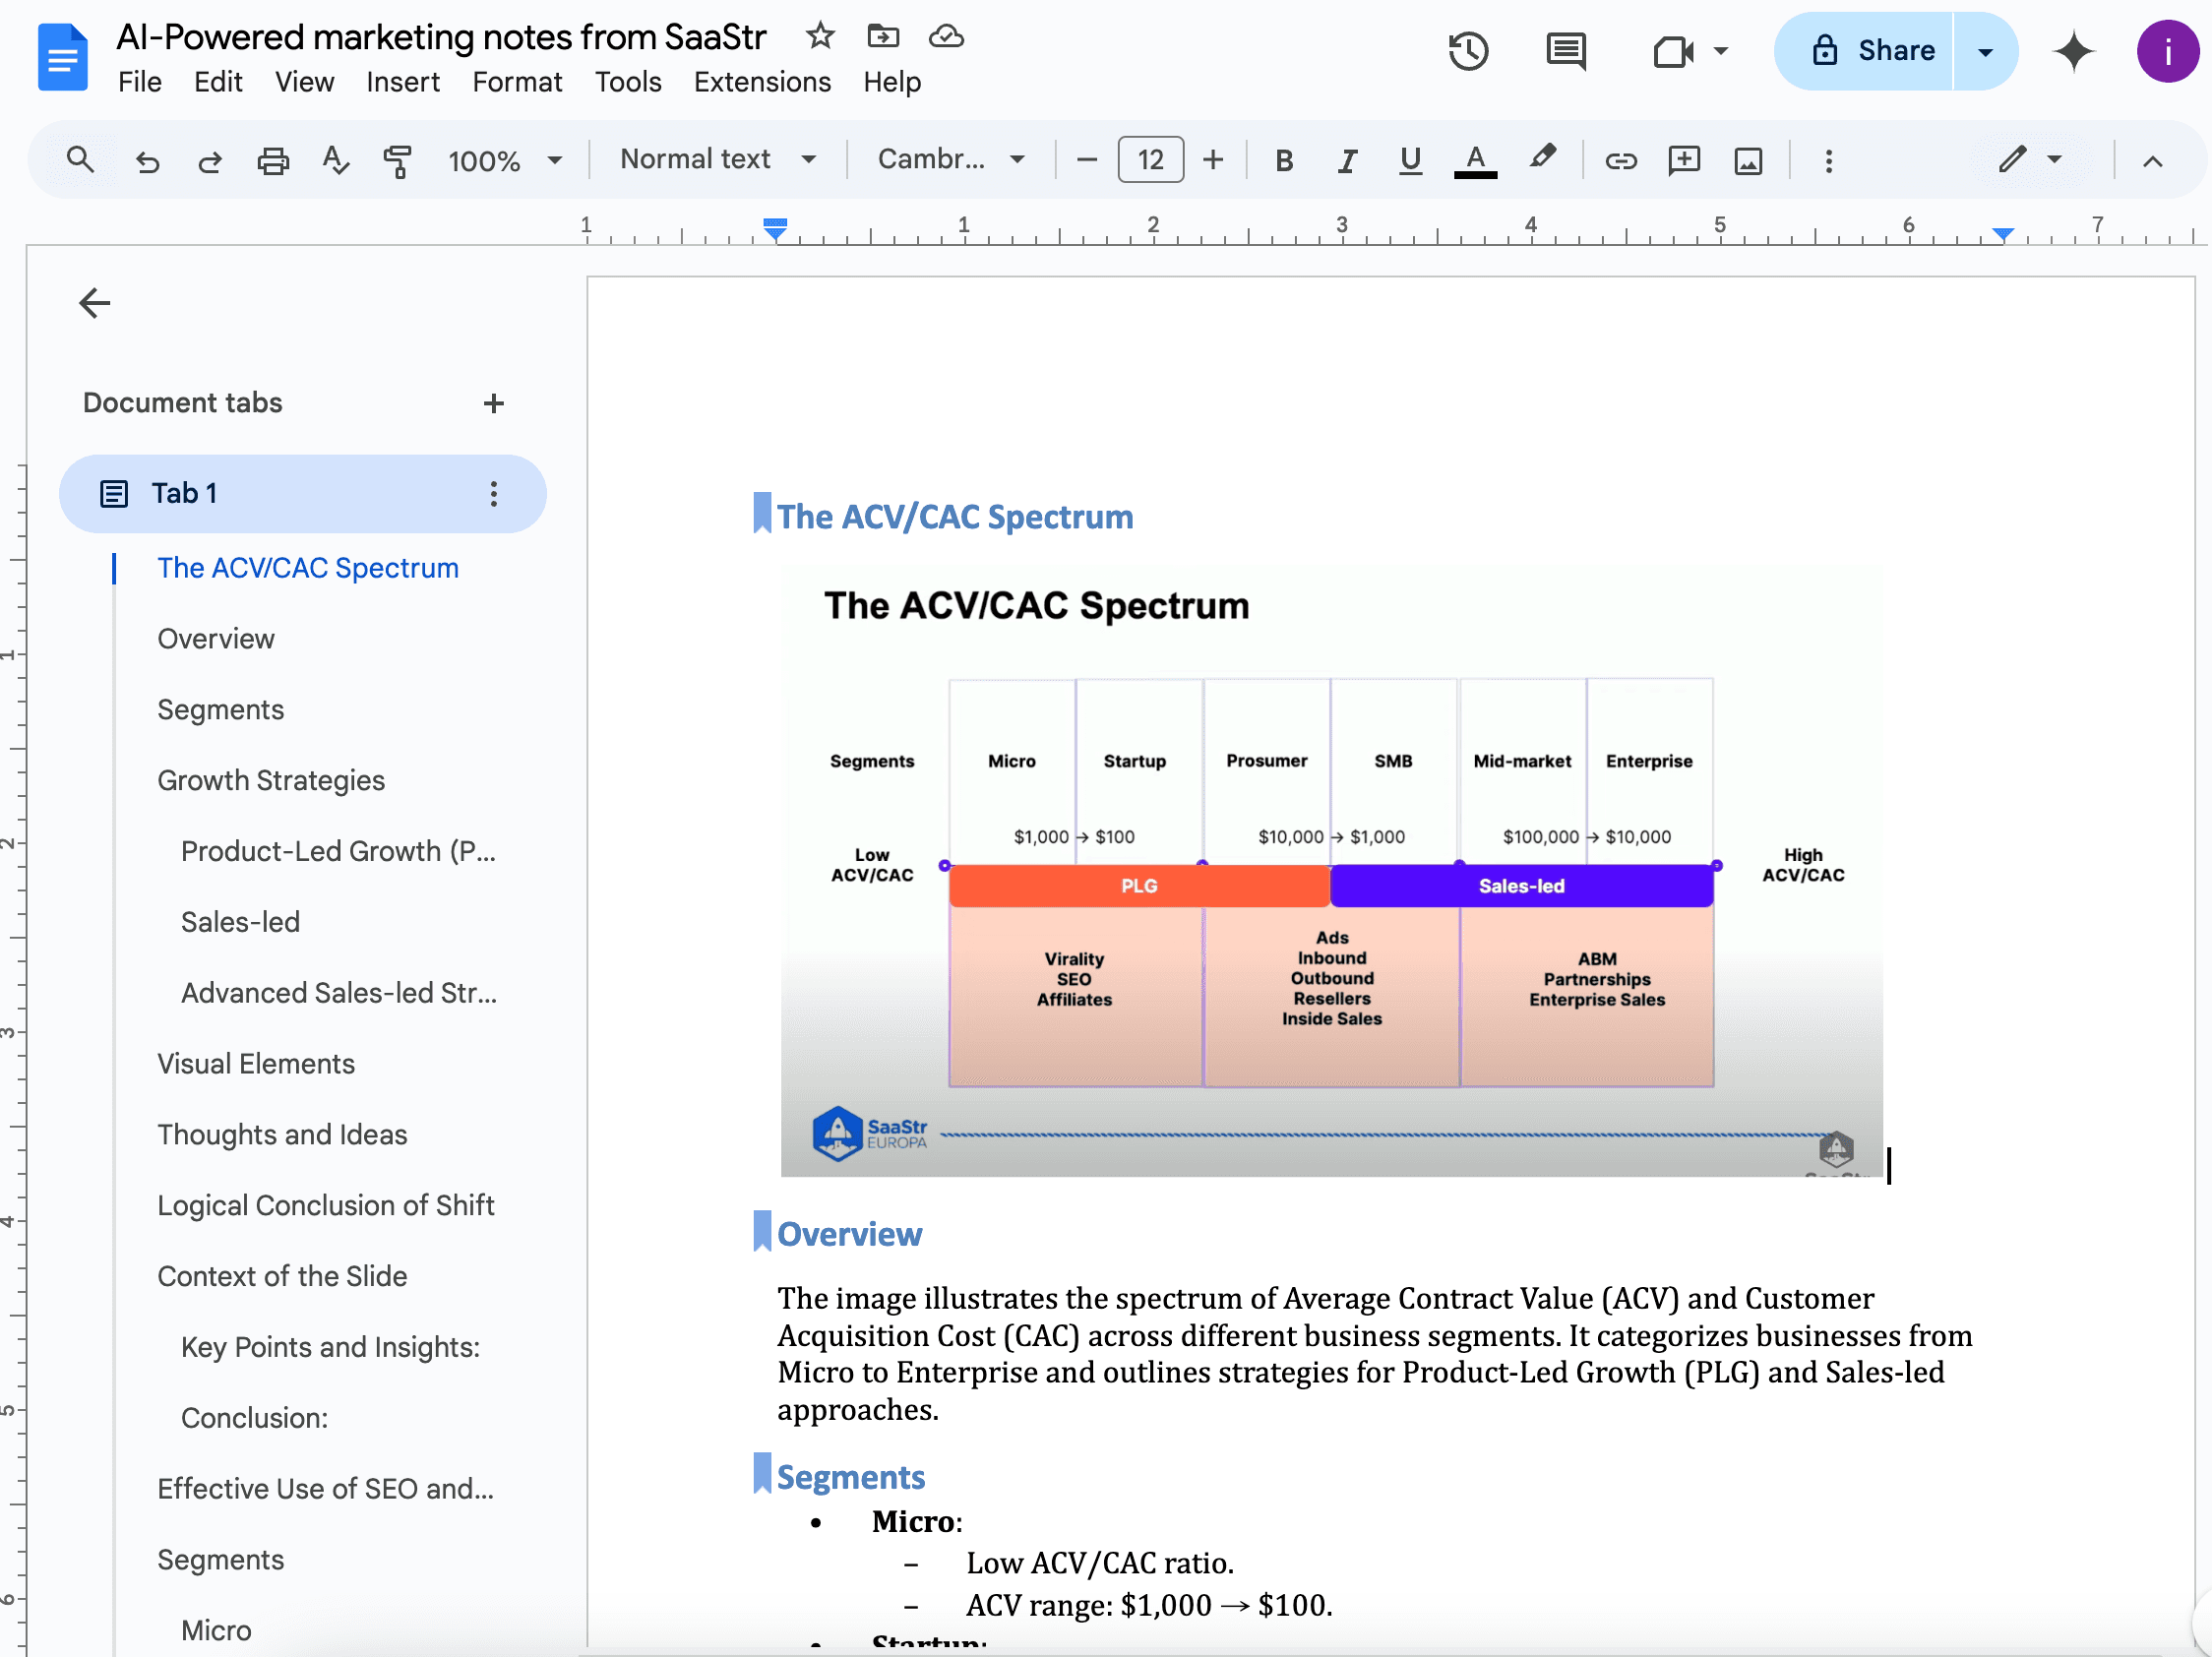Image resolution: width=2212 pixels, height=1657 pixels.
Task: Star the document as favorite
Action: [x=819, y=36]
